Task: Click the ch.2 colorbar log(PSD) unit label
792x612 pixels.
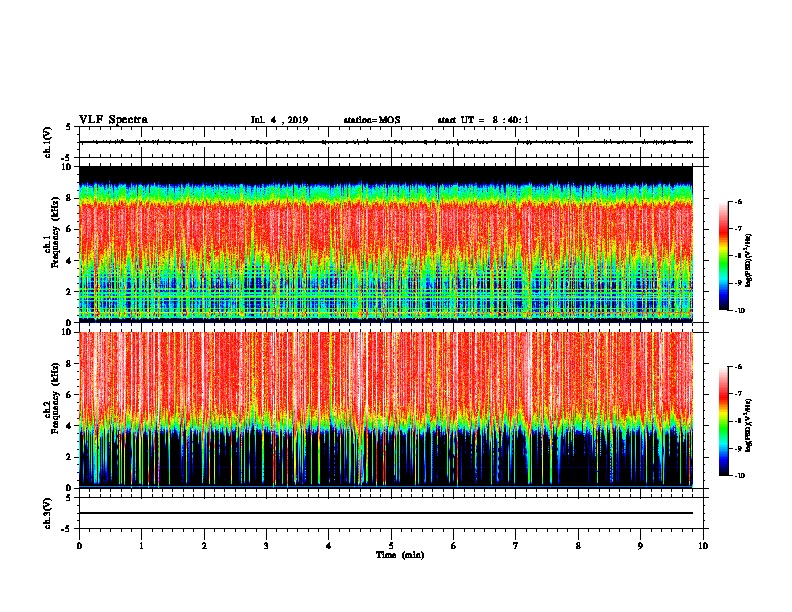Action: [749, 425]
